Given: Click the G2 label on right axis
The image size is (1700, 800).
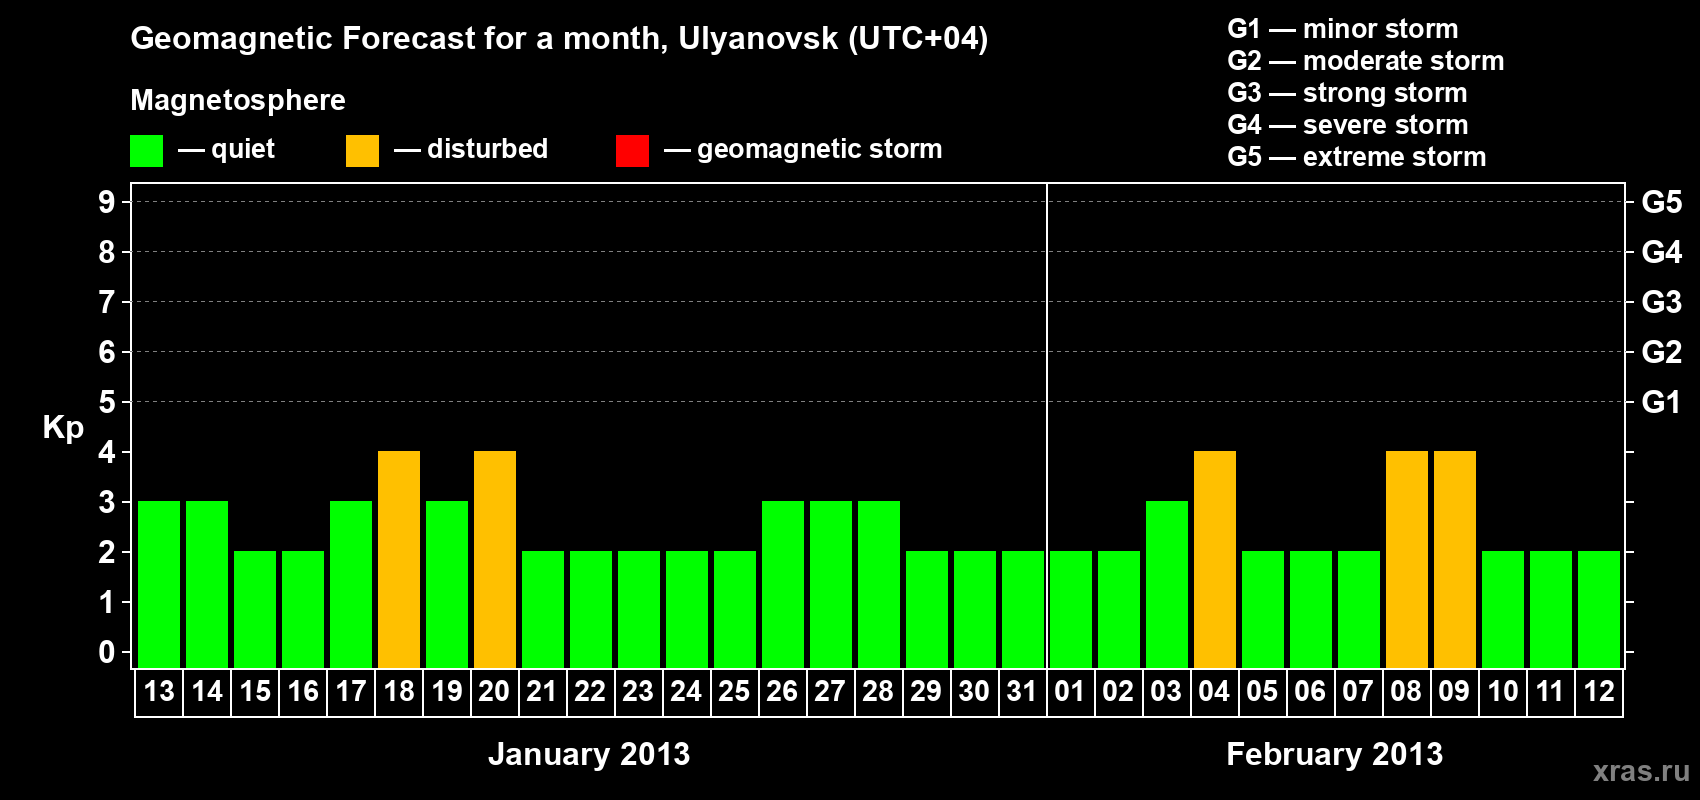Looking at the screenshot, I should point(1661,352).
